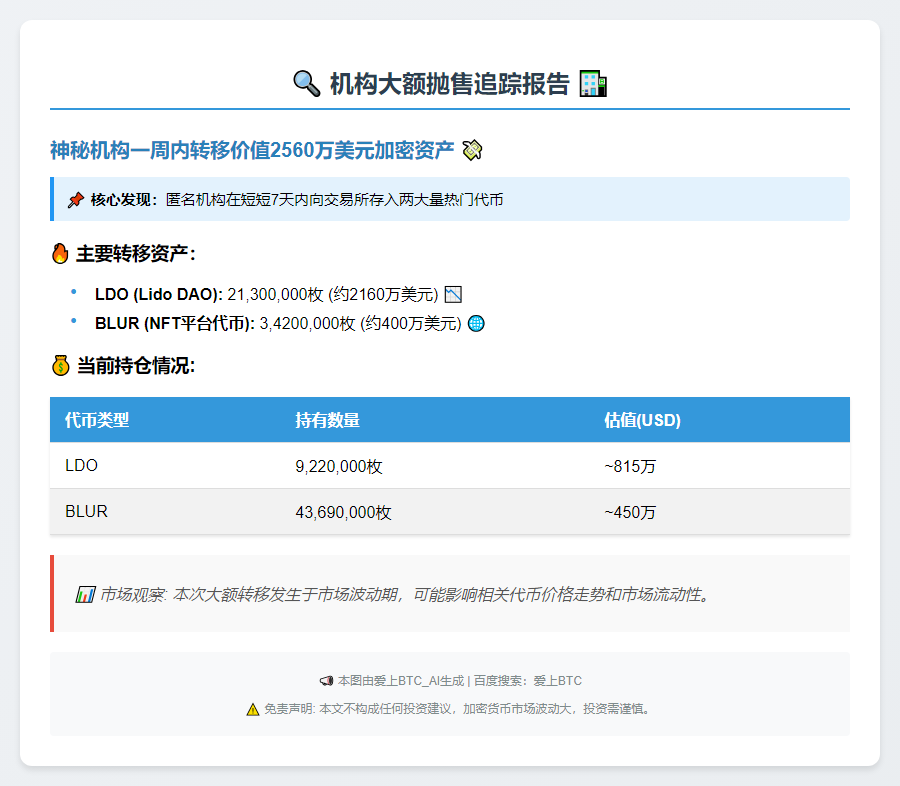Click the globe icon after the BLUR line

click(x=476, y=323)
